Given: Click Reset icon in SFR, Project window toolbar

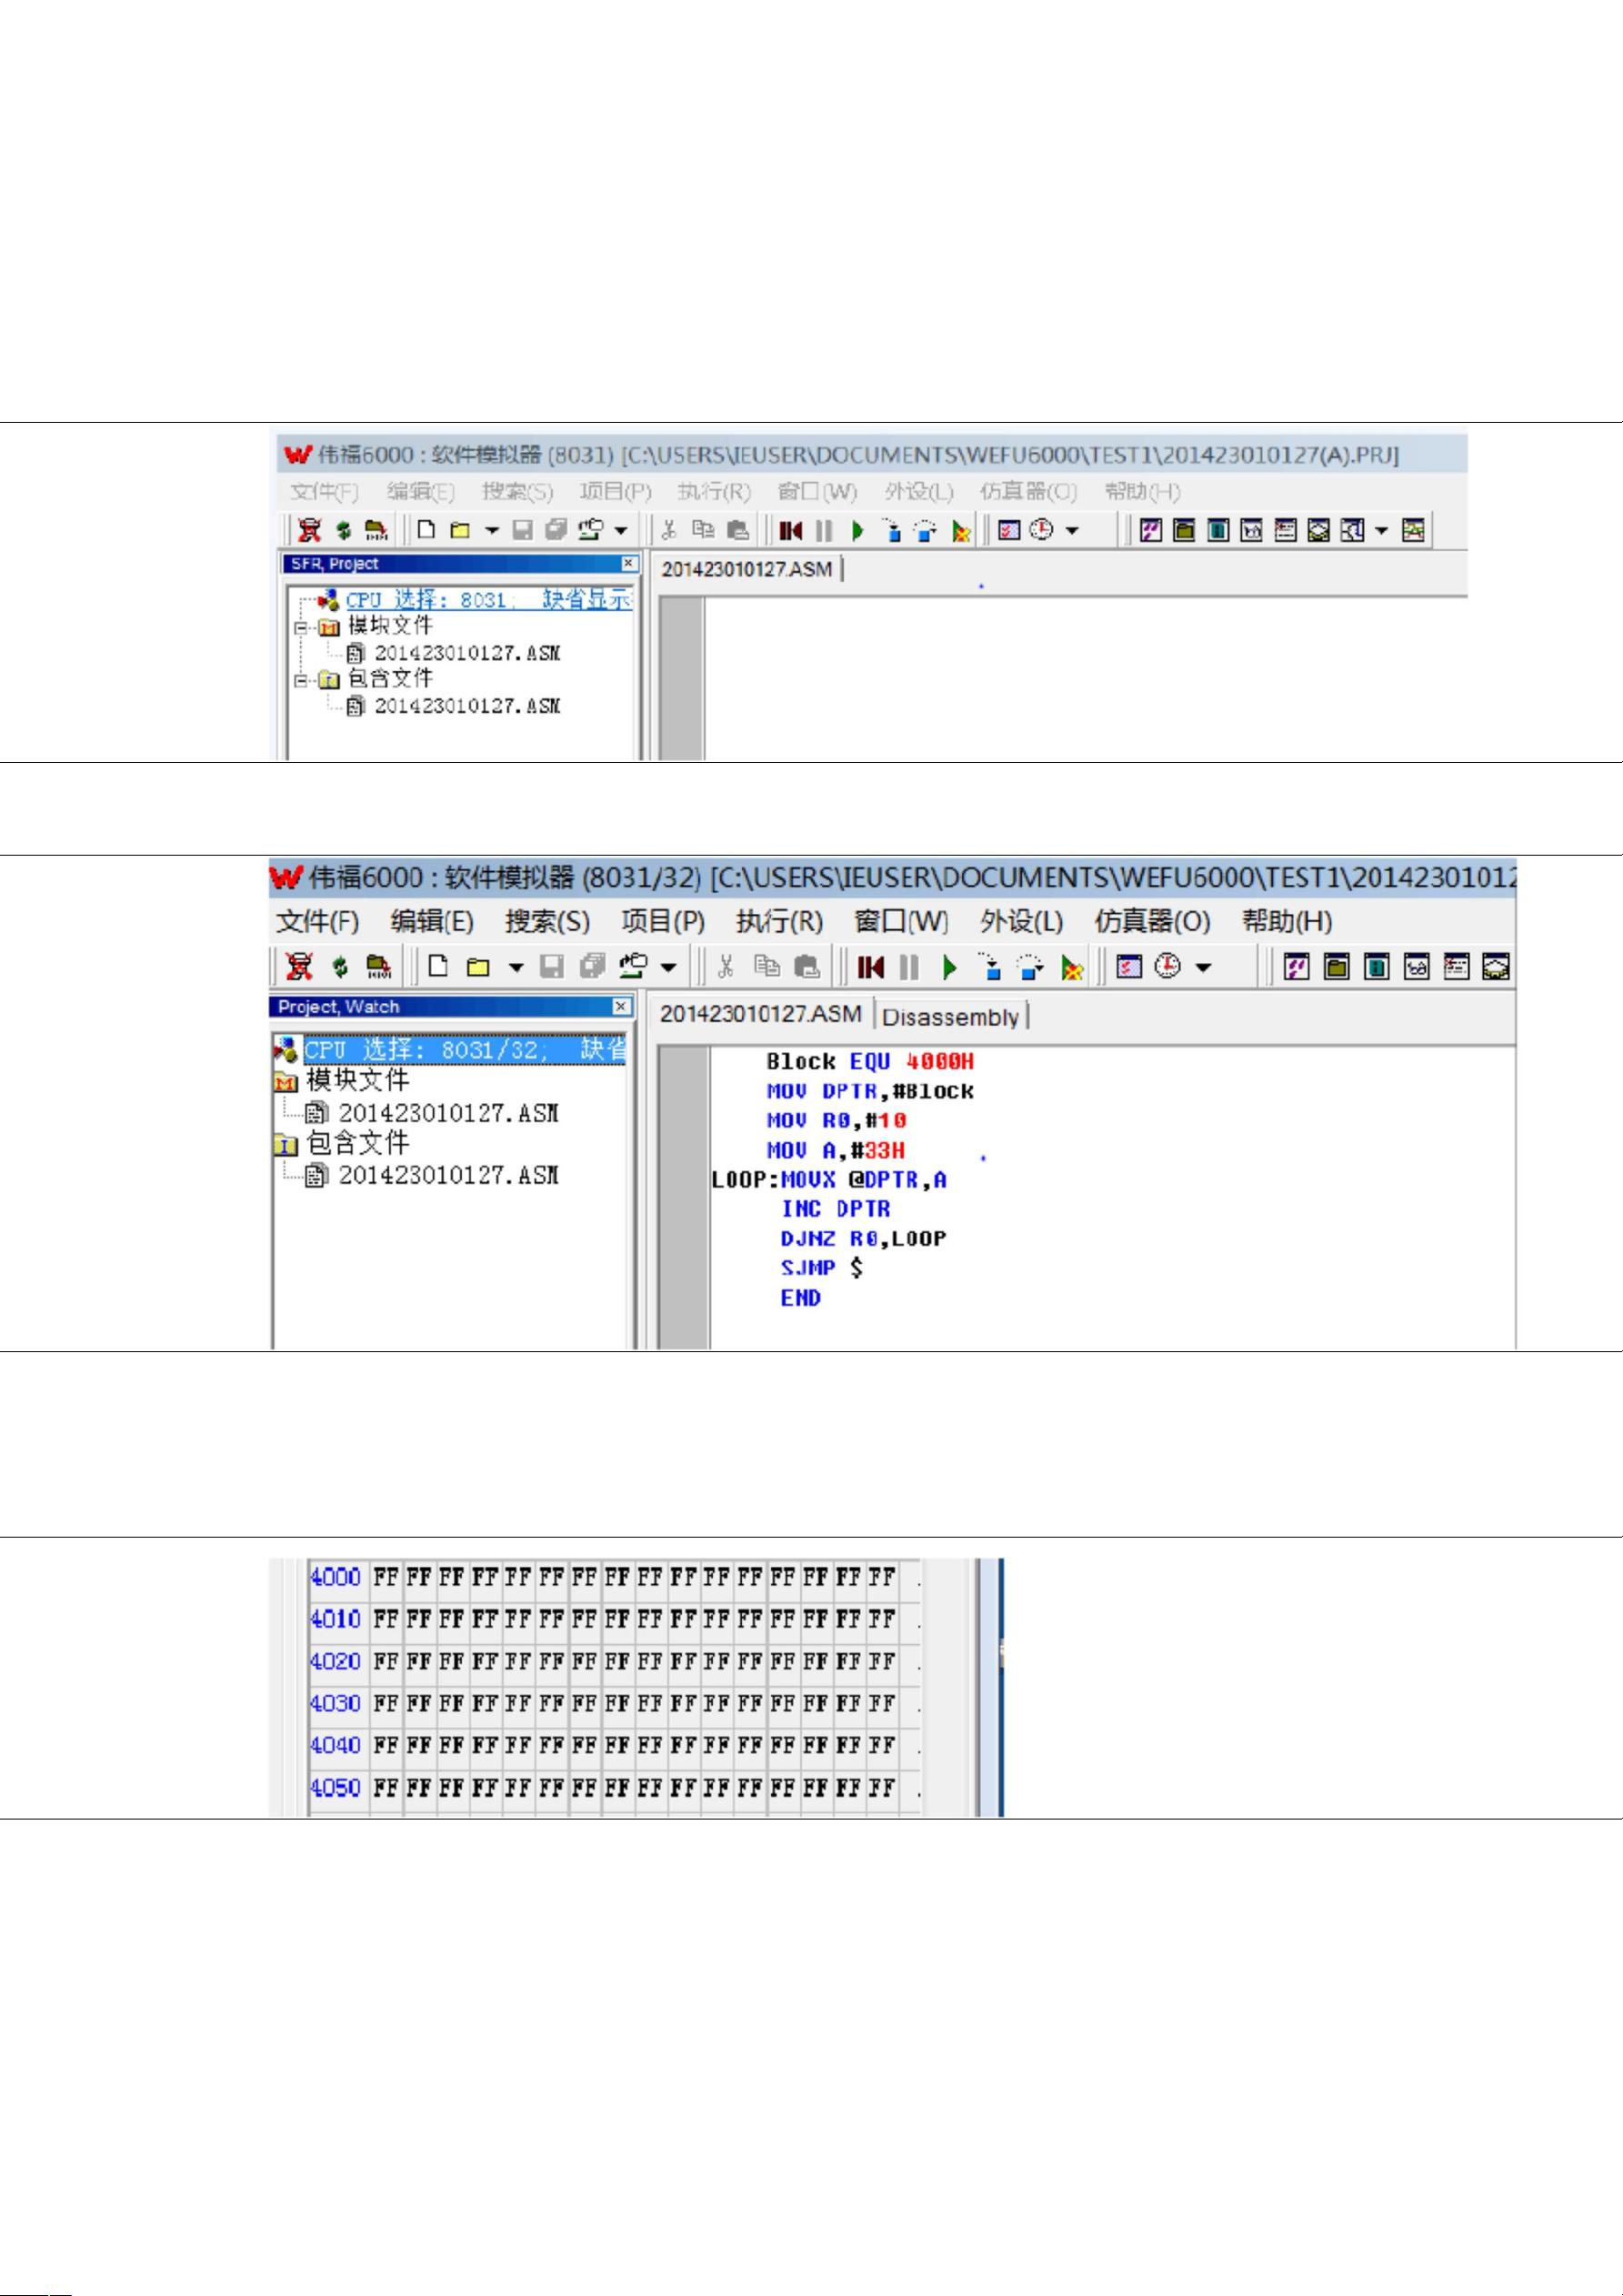Looking at the screenshot, I should [x=791, y=530].
